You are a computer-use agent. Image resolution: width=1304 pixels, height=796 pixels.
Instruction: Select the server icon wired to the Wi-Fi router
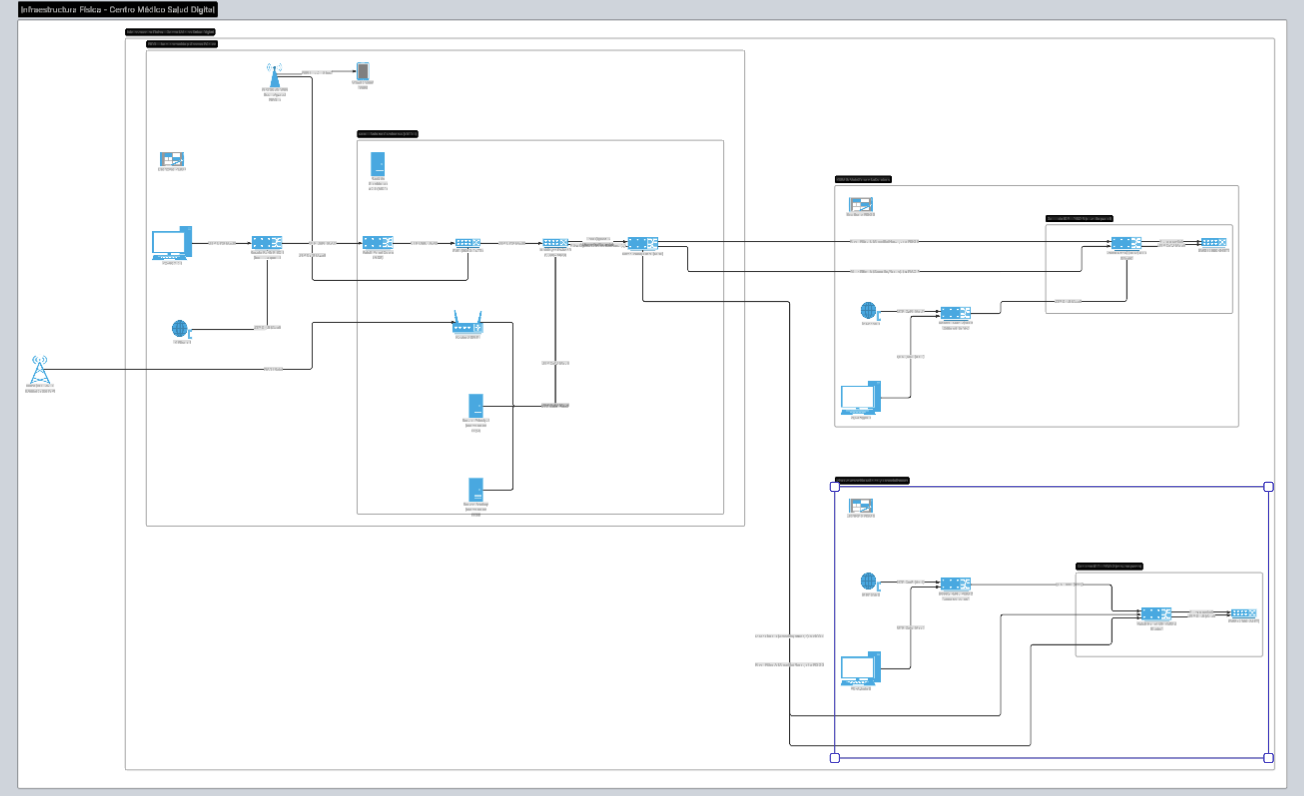[x=476, y=490]
